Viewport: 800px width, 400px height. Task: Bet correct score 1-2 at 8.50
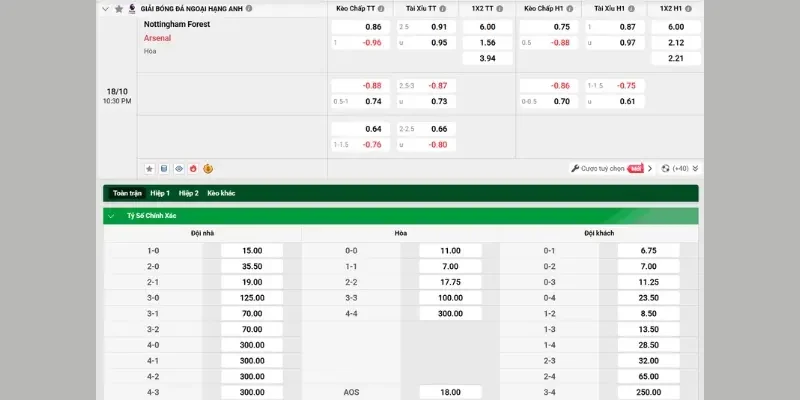click(648, 314)
